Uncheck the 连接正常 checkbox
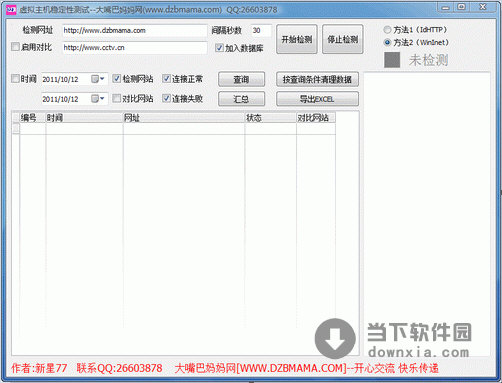The width and height of the screenshot is (502, 383). [x=166, y=79]
